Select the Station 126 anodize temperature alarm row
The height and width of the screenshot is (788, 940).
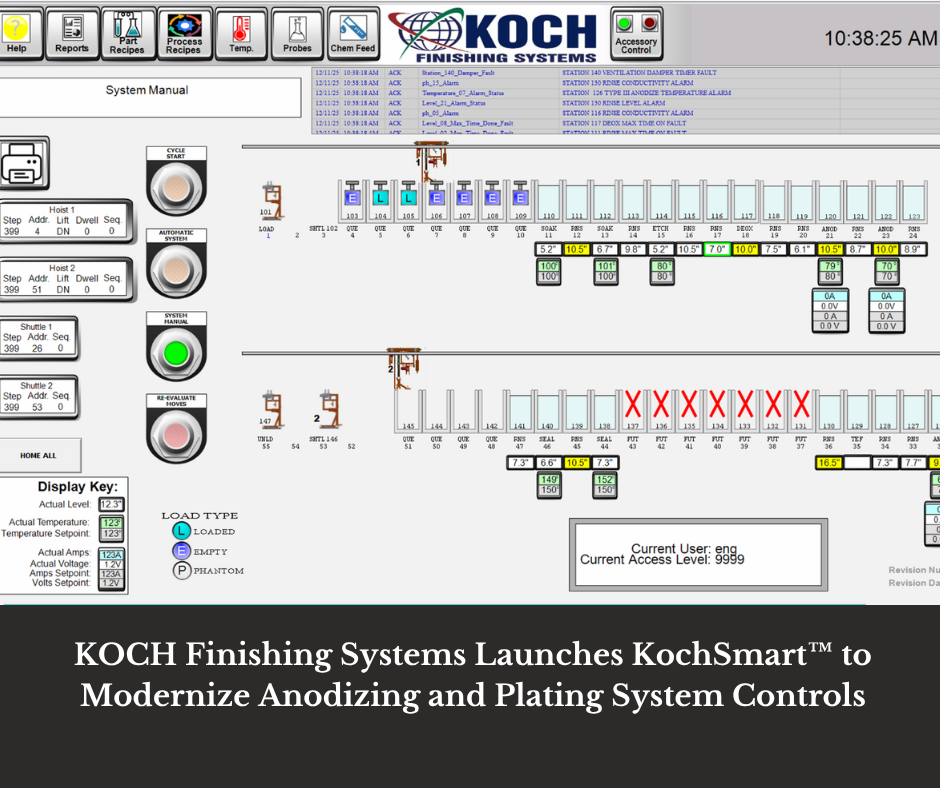[625, 93]
